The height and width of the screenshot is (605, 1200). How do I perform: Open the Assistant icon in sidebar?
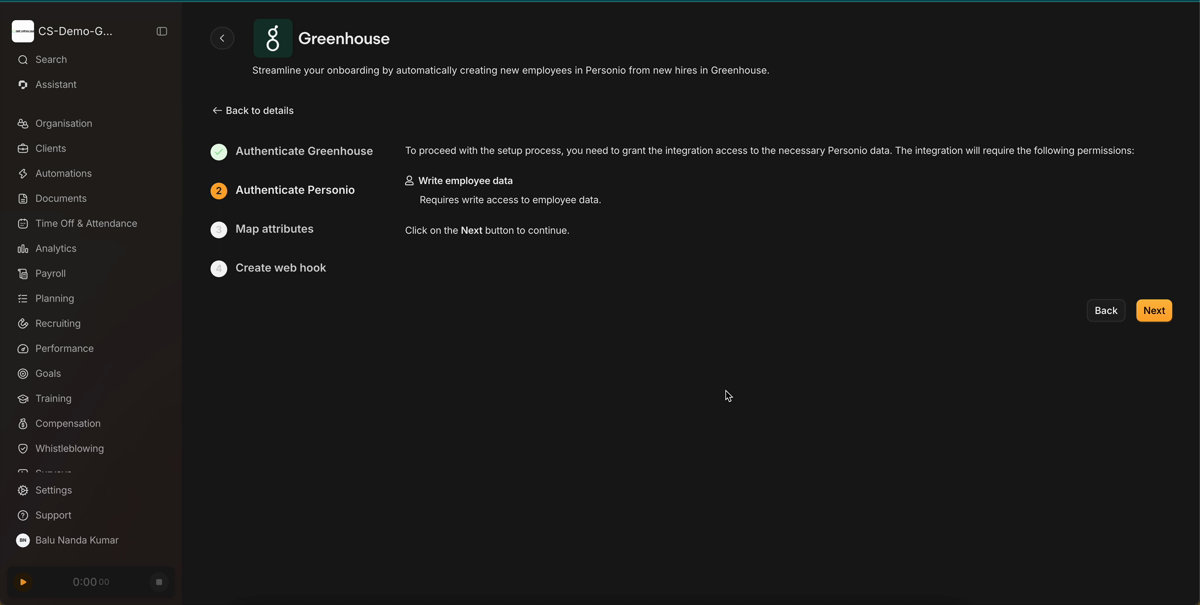click(x=23, y=85)
